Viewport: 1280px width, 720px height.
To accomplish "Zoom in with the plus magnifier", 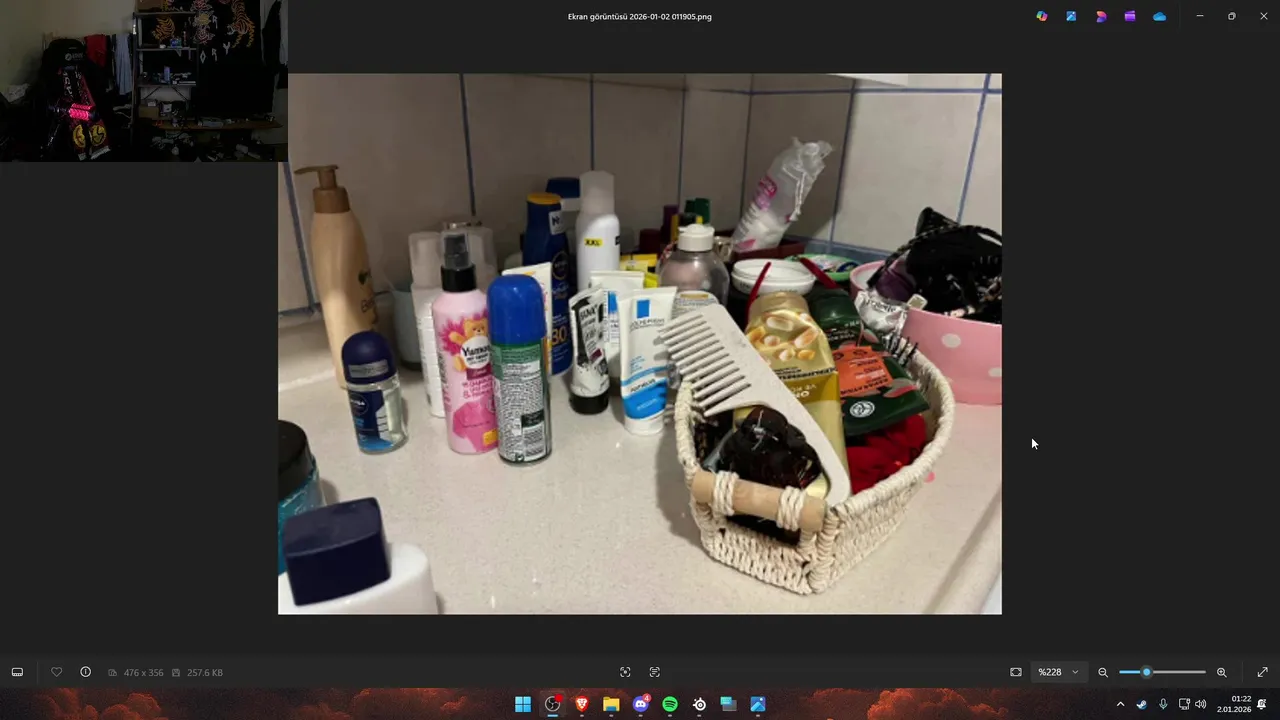I will pos(1221,672).
